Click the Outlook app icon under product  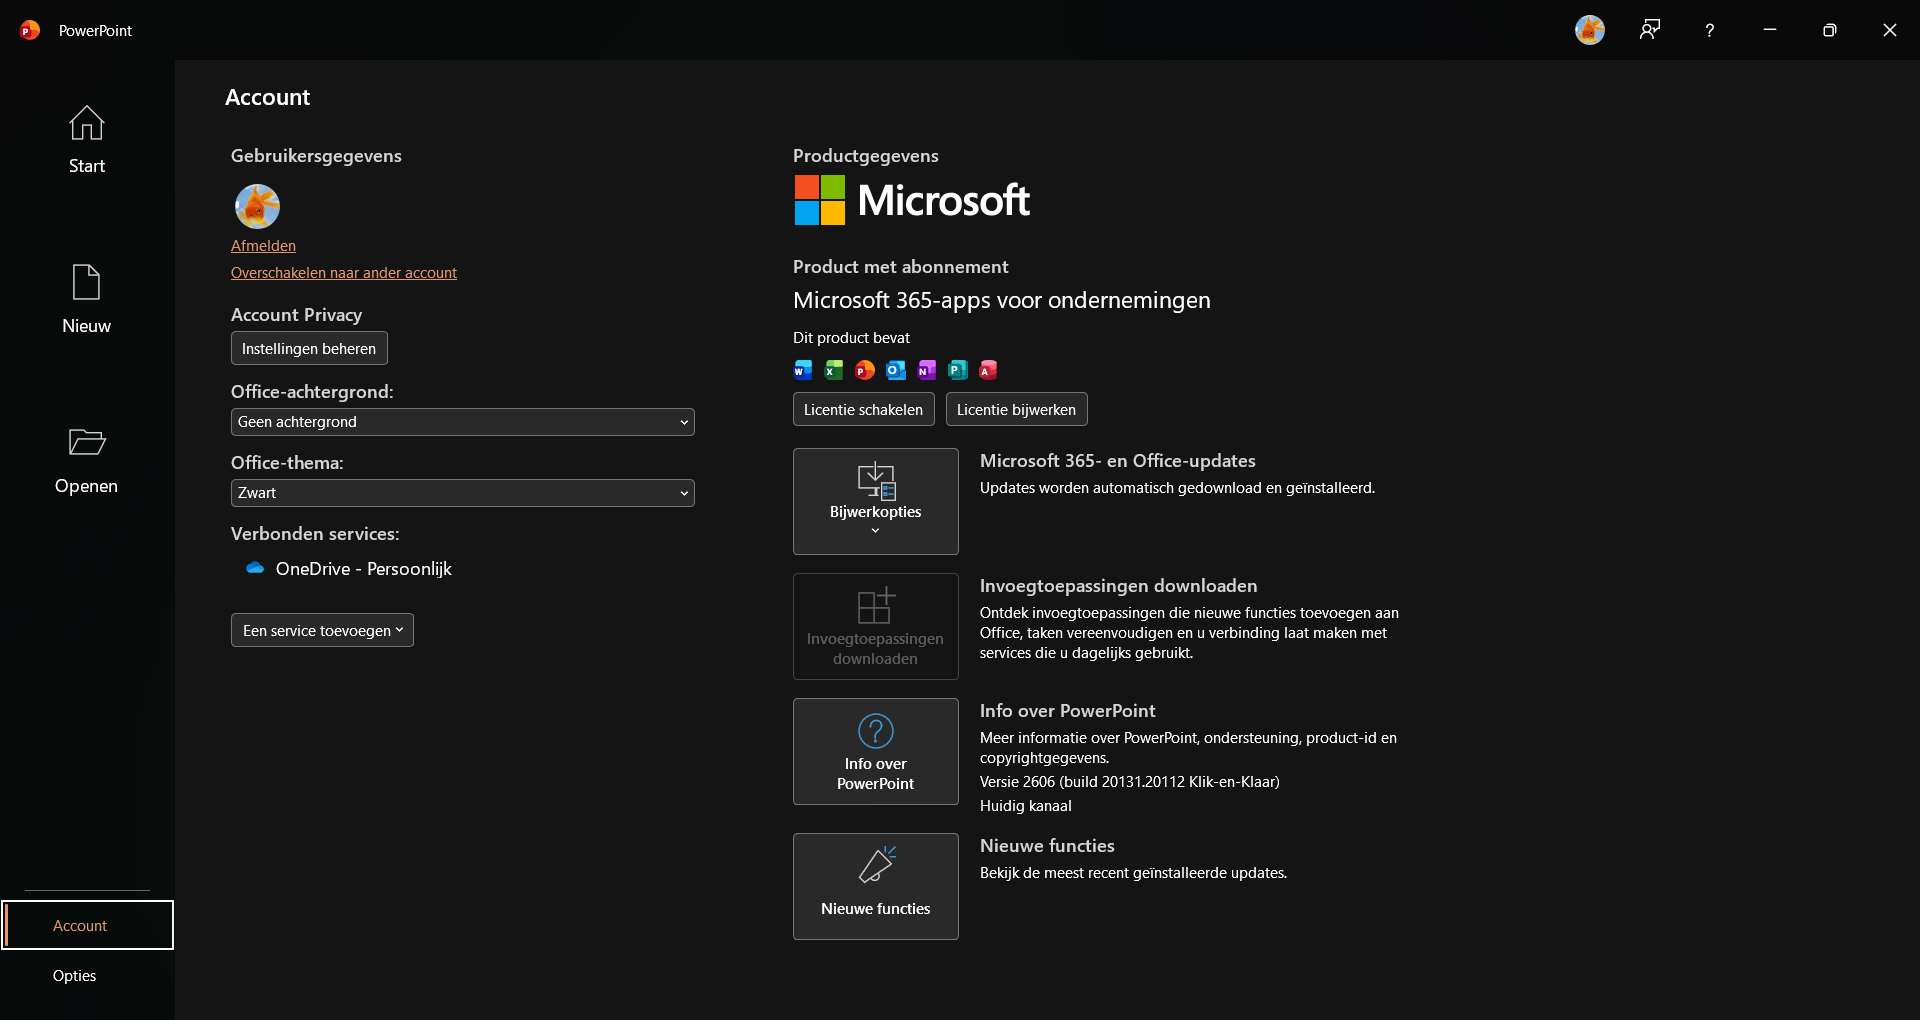click(x=896, y=370)
